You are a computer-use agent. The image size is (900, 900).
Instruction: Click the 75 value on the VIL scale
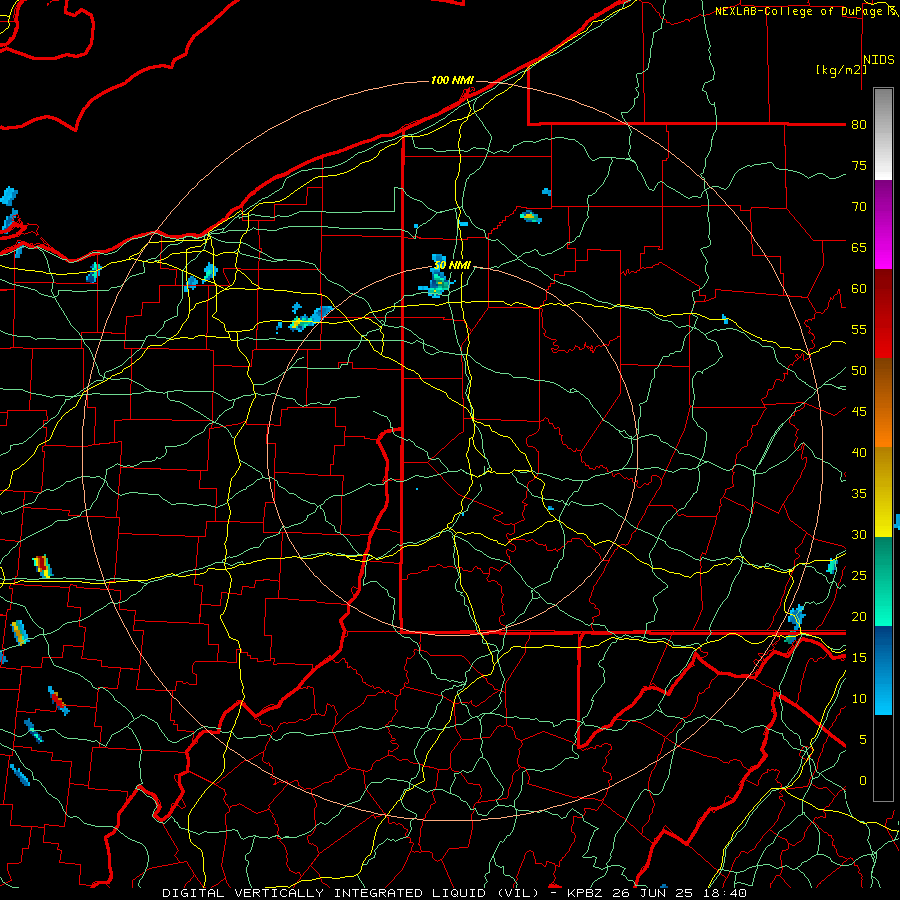[859, 166]
